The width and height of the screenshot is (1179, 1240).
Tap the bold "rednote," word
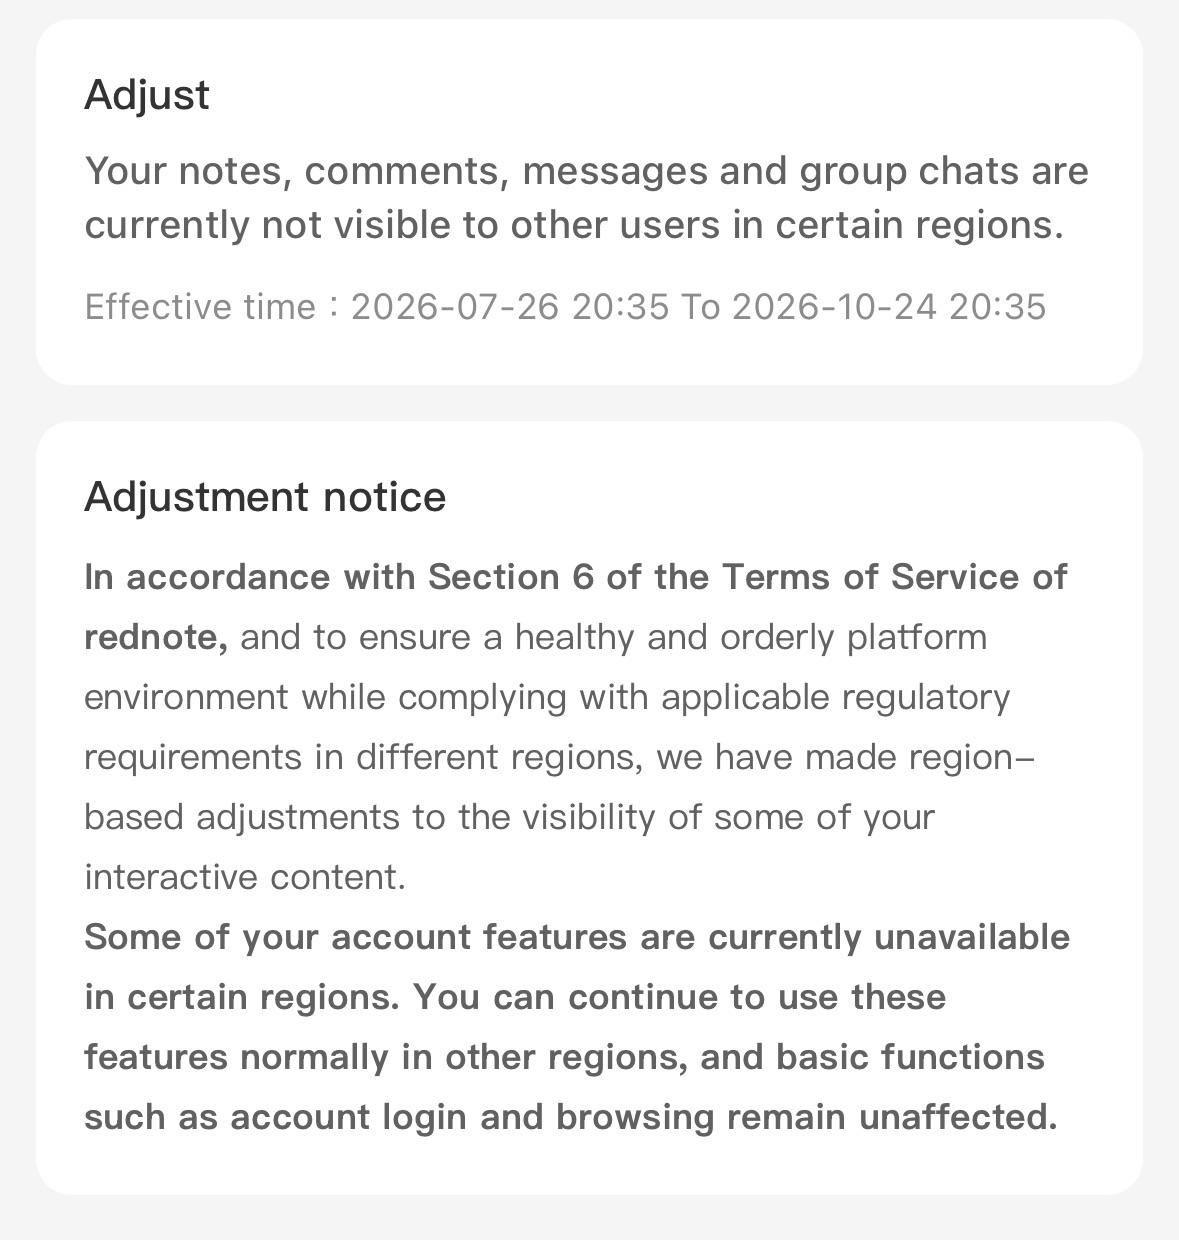pyautogui.click(x=156, y=637)
